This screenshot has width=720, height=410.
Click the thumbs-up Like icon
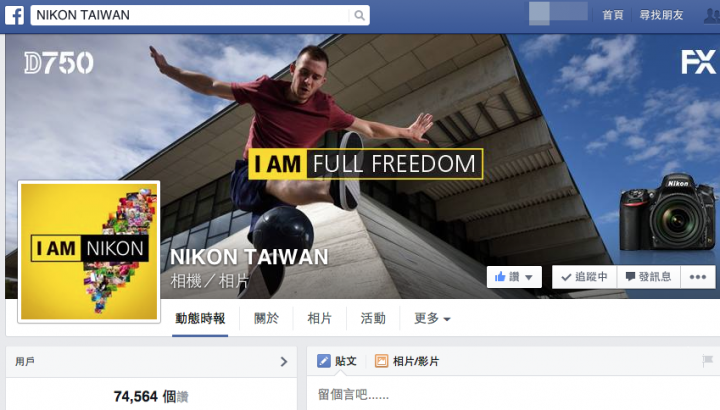(500, 276)
